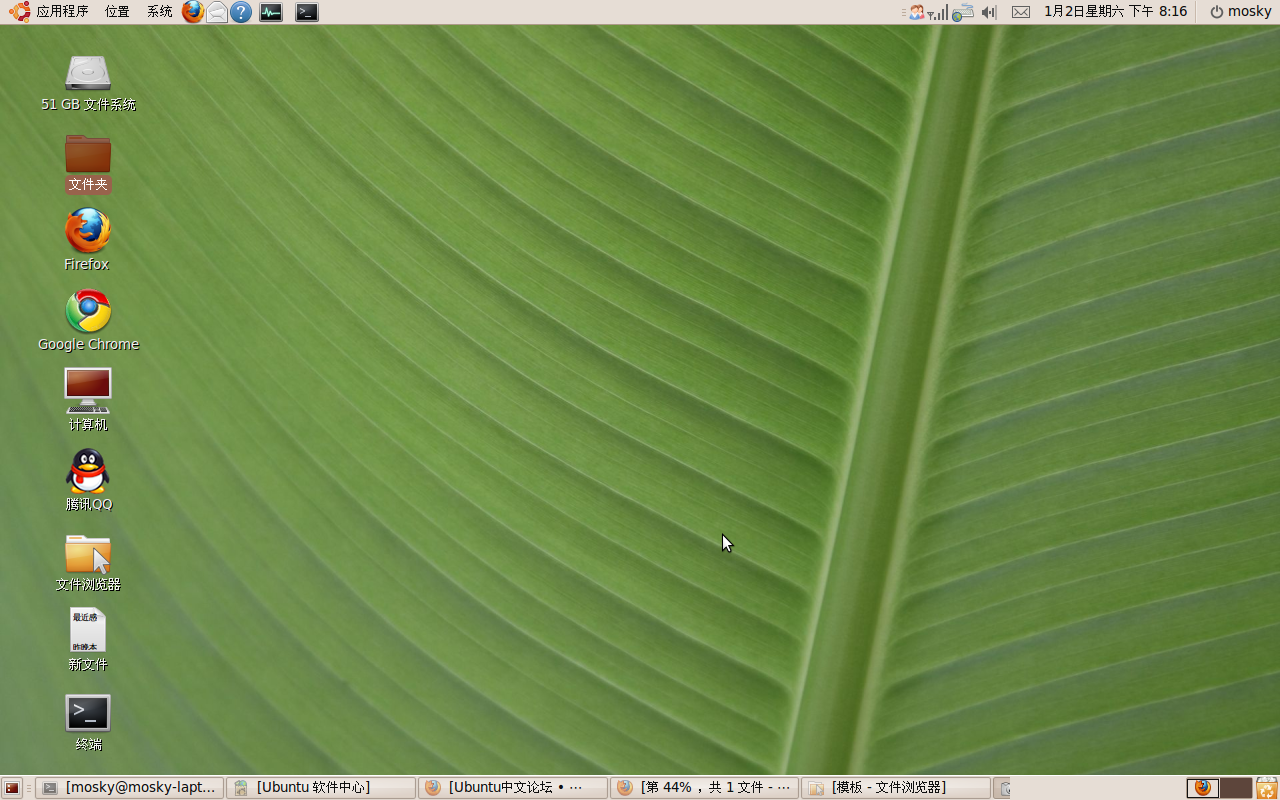Select the Google Chrome desktop shortcut
This screenshot has height=800, width=1280.
click(88, 321)
